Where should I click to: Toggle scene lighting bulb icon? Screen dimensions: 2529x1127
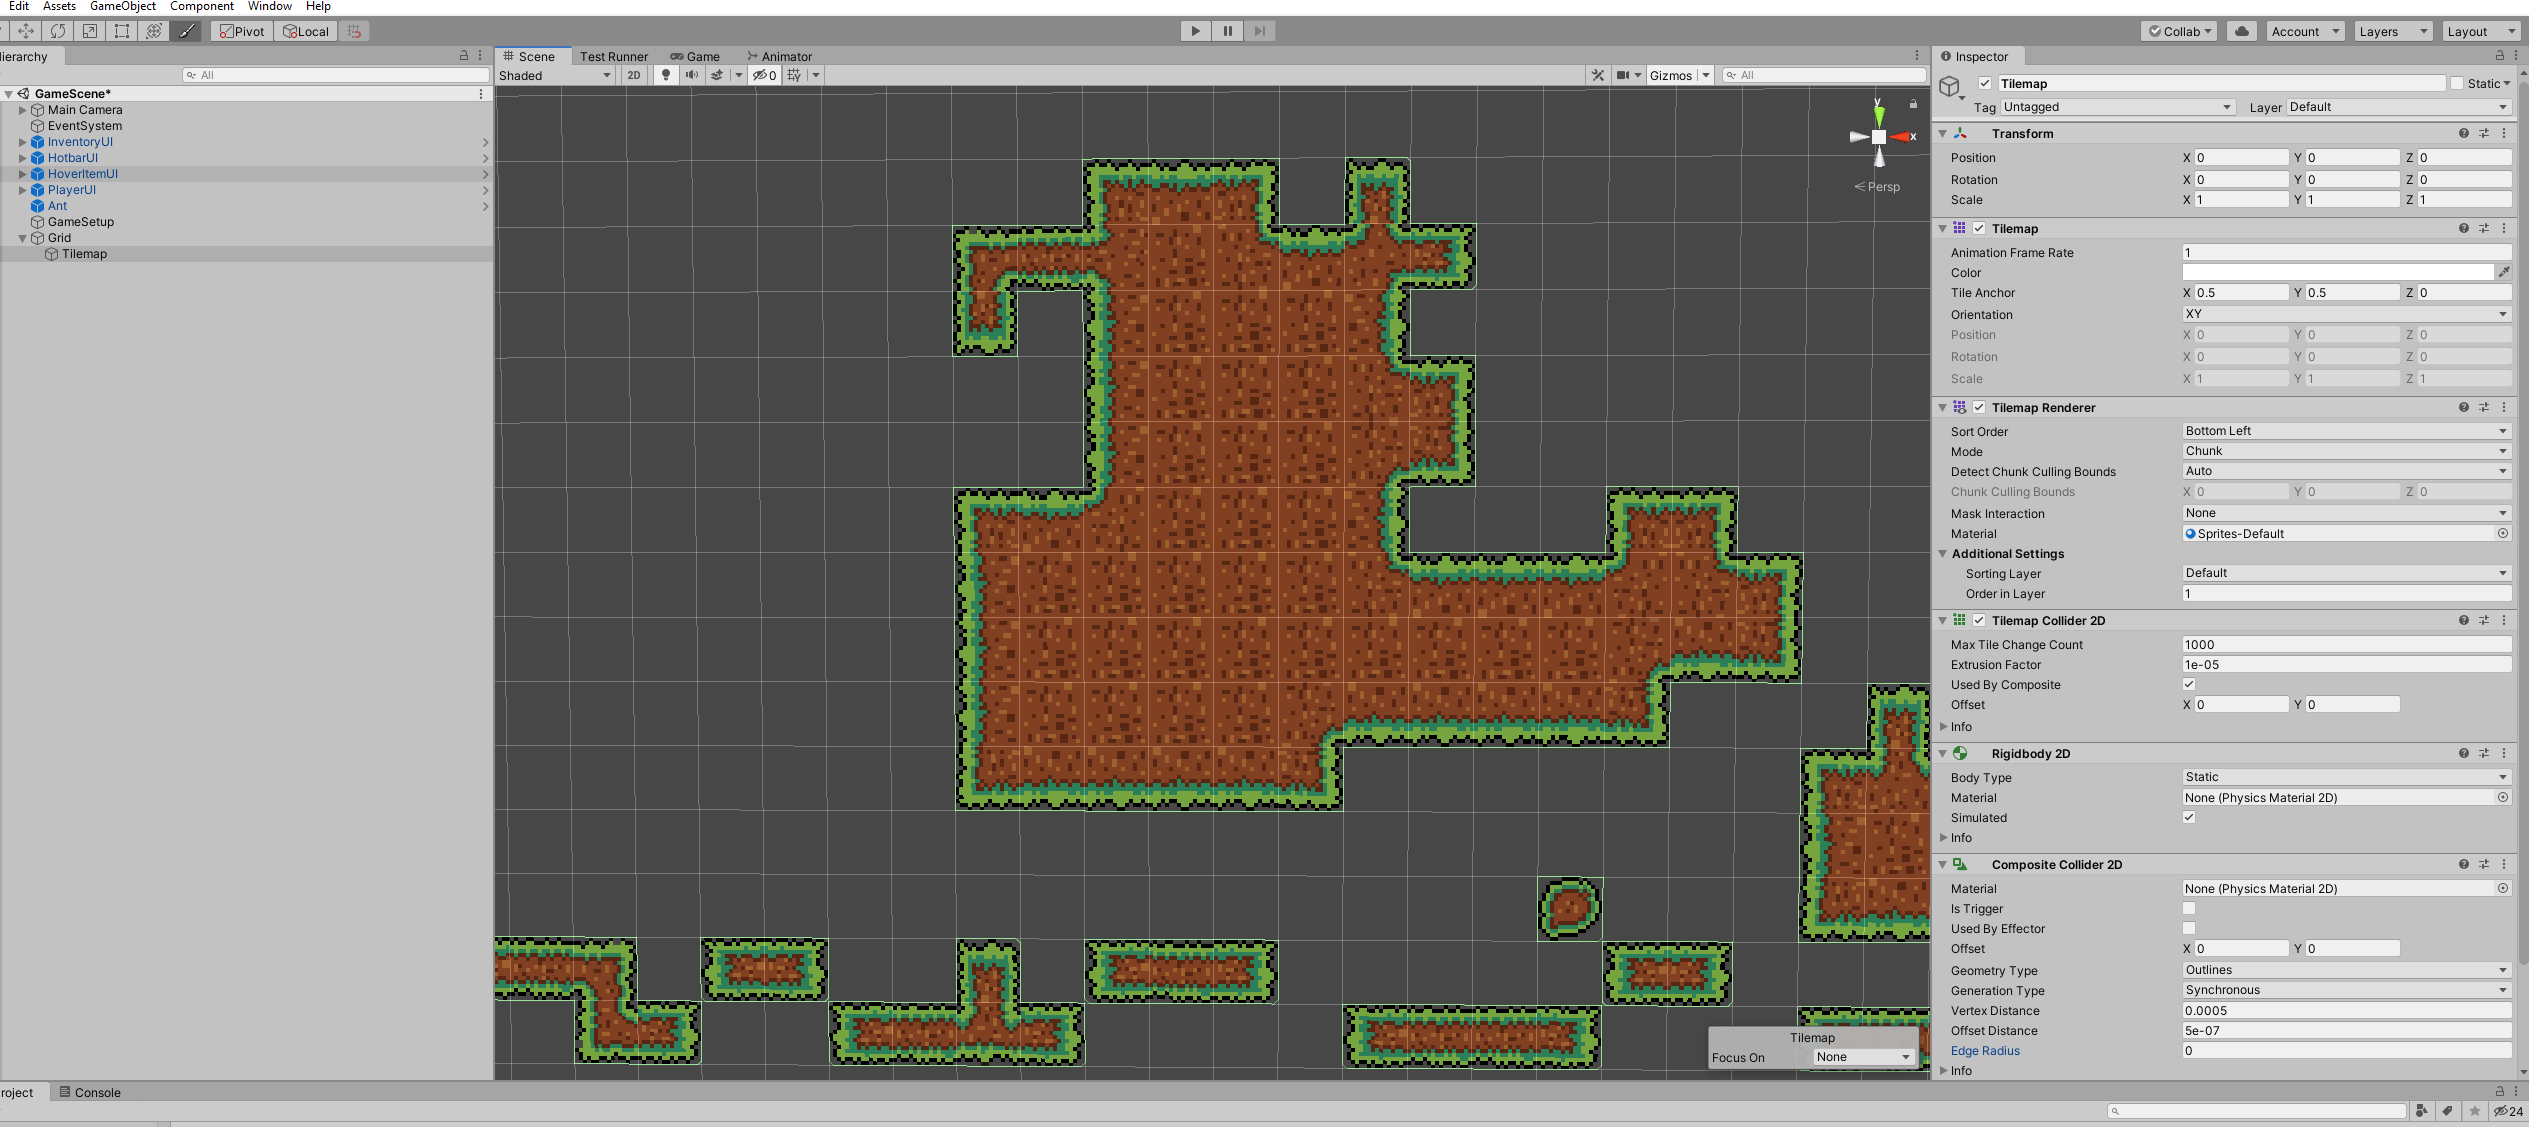666,75
